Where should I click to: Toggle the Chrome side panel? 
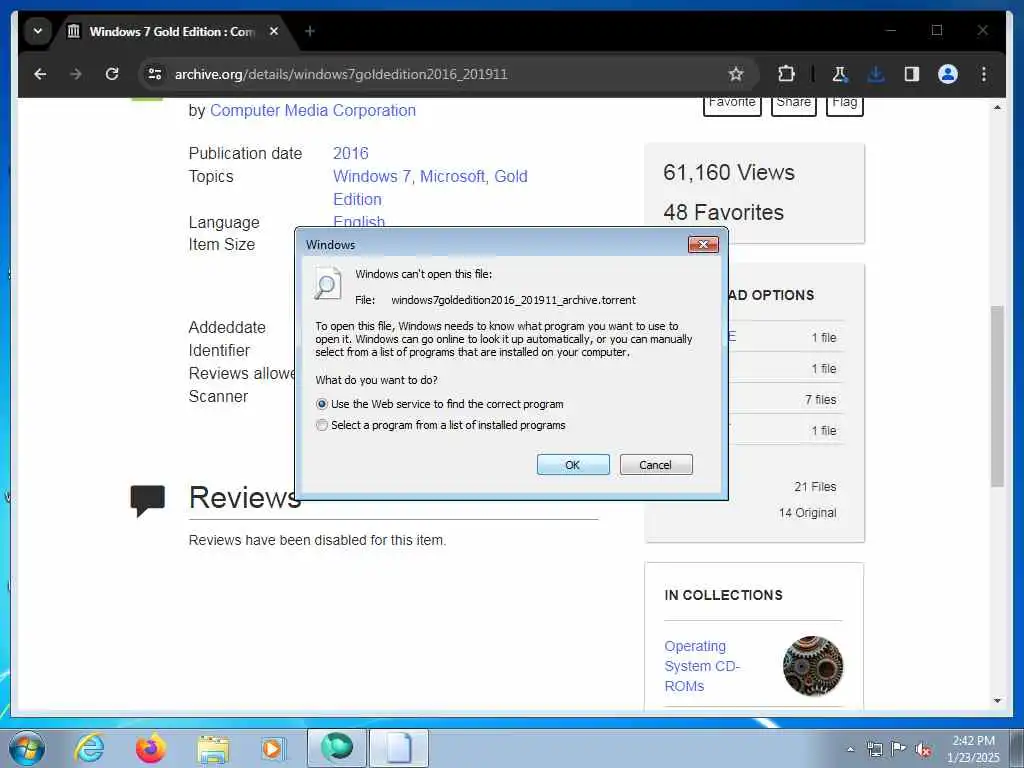912,74
